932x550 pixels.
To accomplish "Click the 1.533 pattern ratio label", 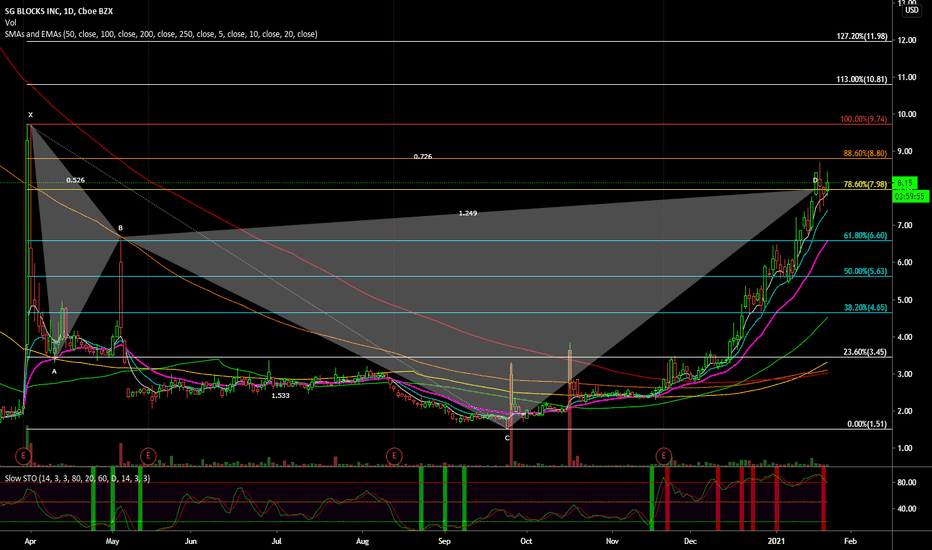I will pyautogui.click(x=281, y=395).
